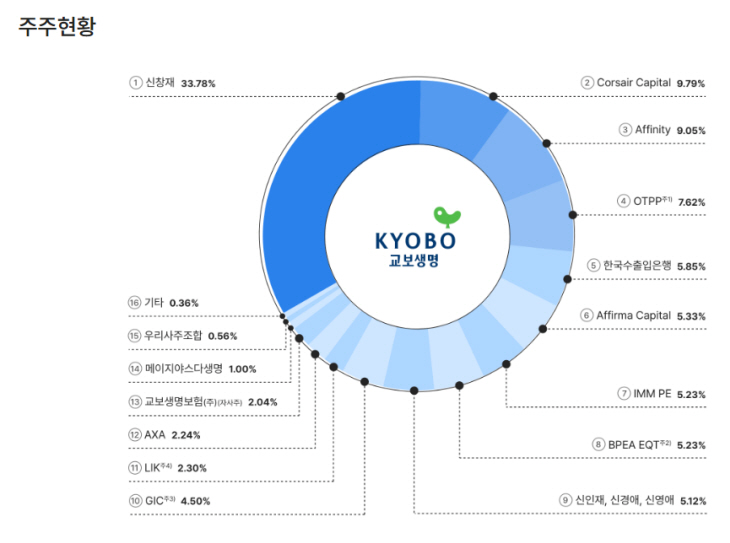The height and width of the screenshot is (543, 730).
Task: Click the circled number 14 beside 메이지야스다생명
Action: 135,369
